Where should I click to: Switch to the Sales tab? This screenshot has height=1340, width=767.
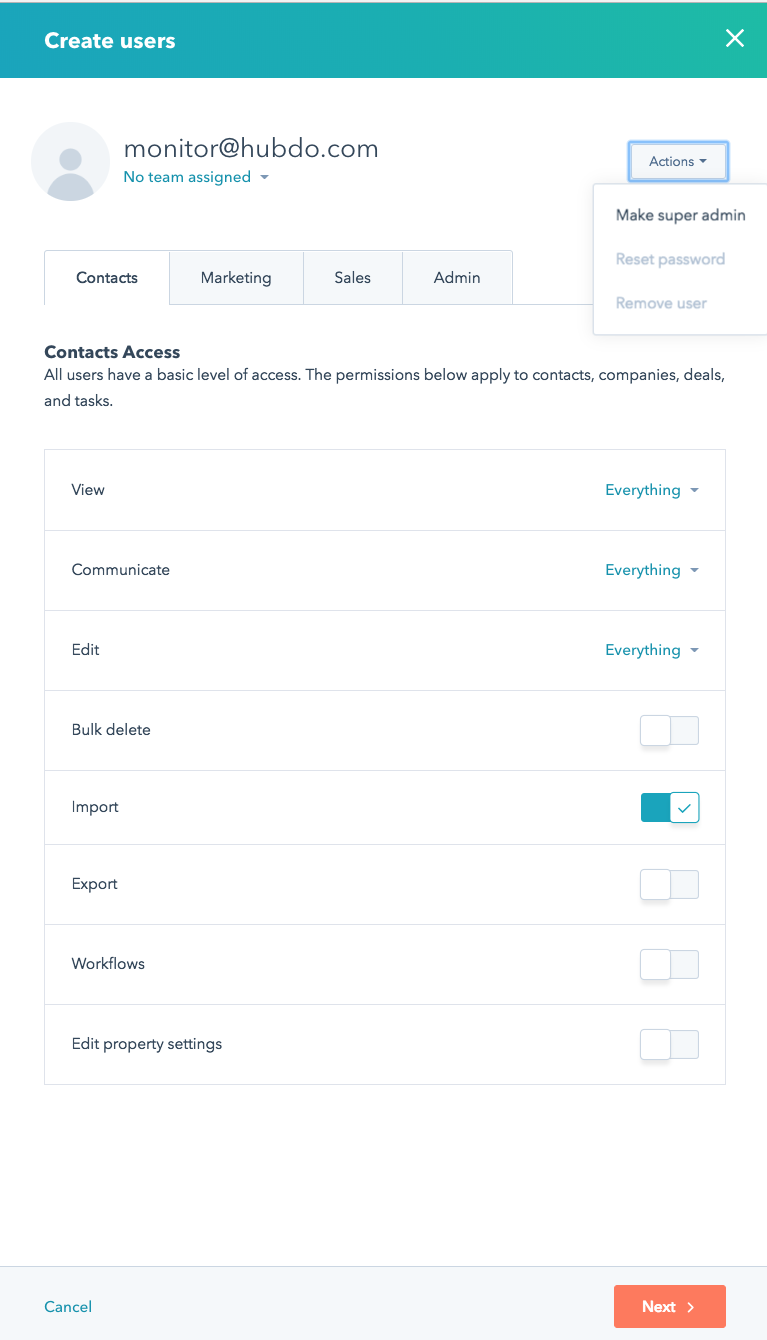(353, 278)
